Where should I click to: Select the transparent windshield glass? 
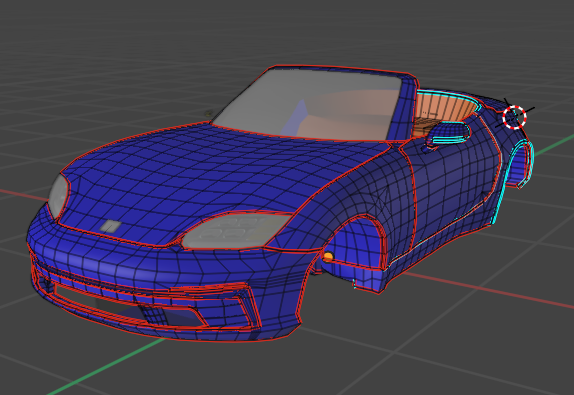click(x=308, y=104)
